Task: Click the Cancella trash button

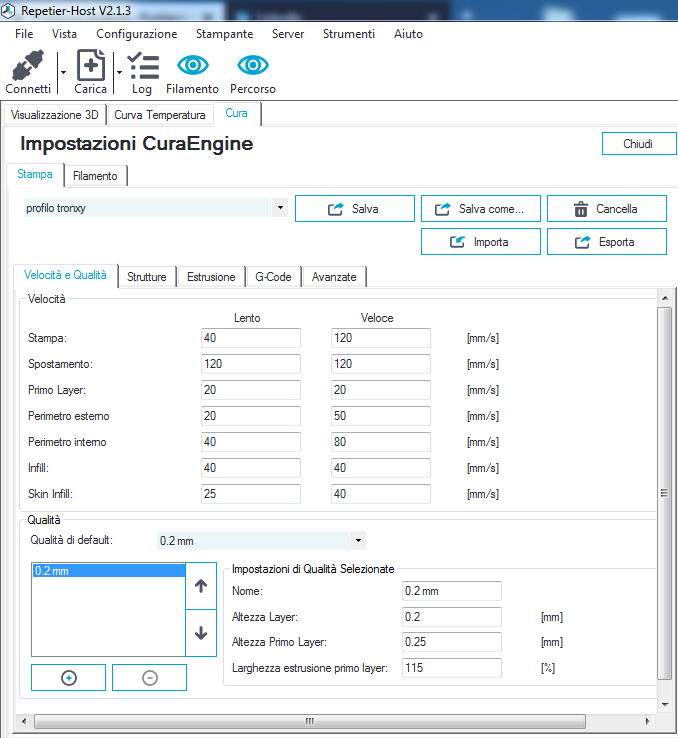Action: click(x=606, y=209)
